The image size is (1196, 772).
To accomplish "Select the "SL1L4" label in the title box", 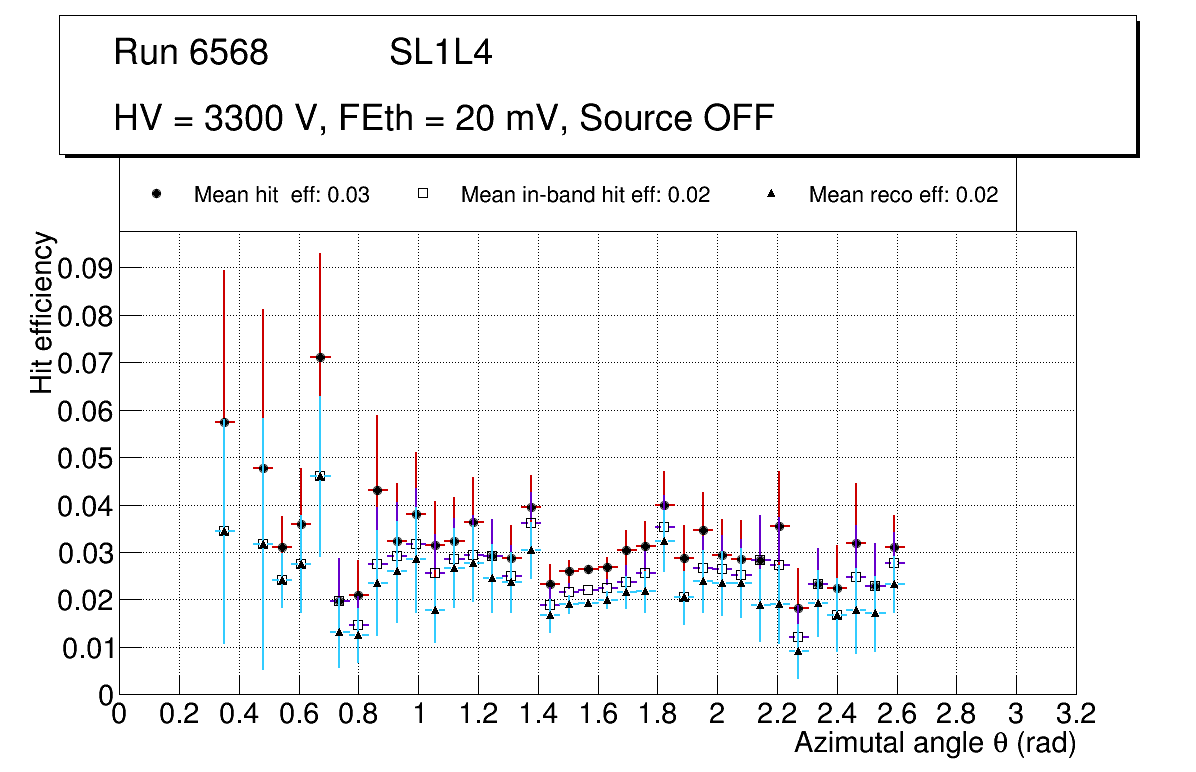I will click(440, 53).
